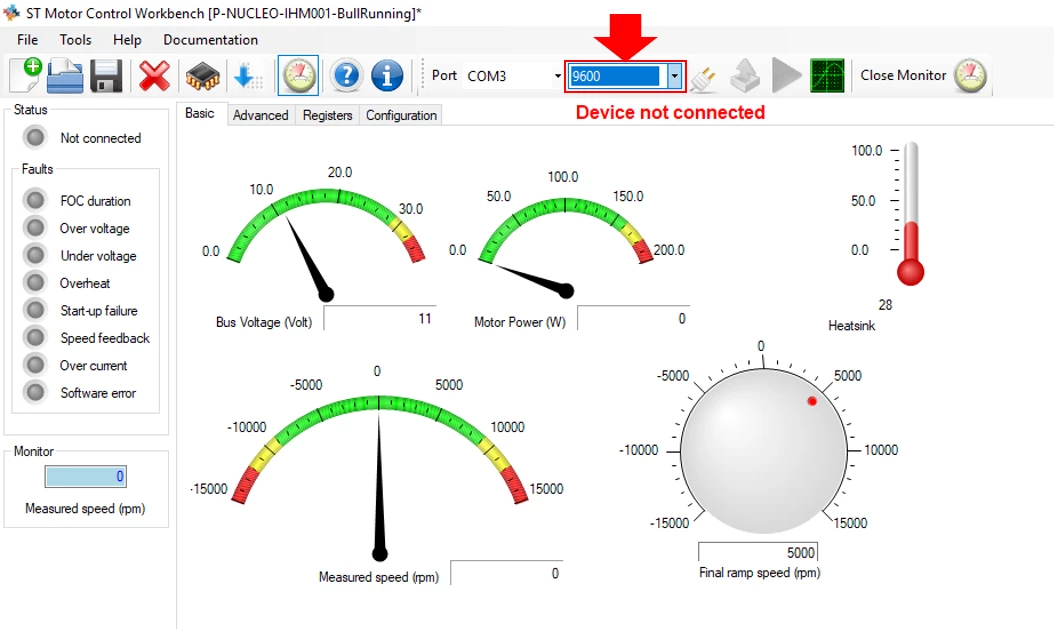The width and height of the screenshot is (1054, 629).
Task: Click the Motor Power (W) label
Action: click(520, 322)
